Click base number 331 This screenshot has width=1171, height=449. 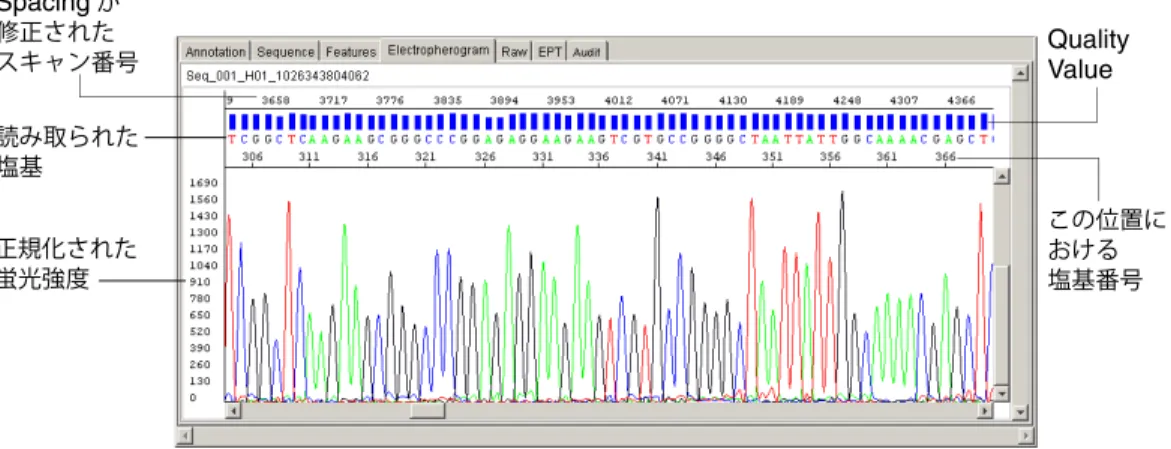pos(542,158)
